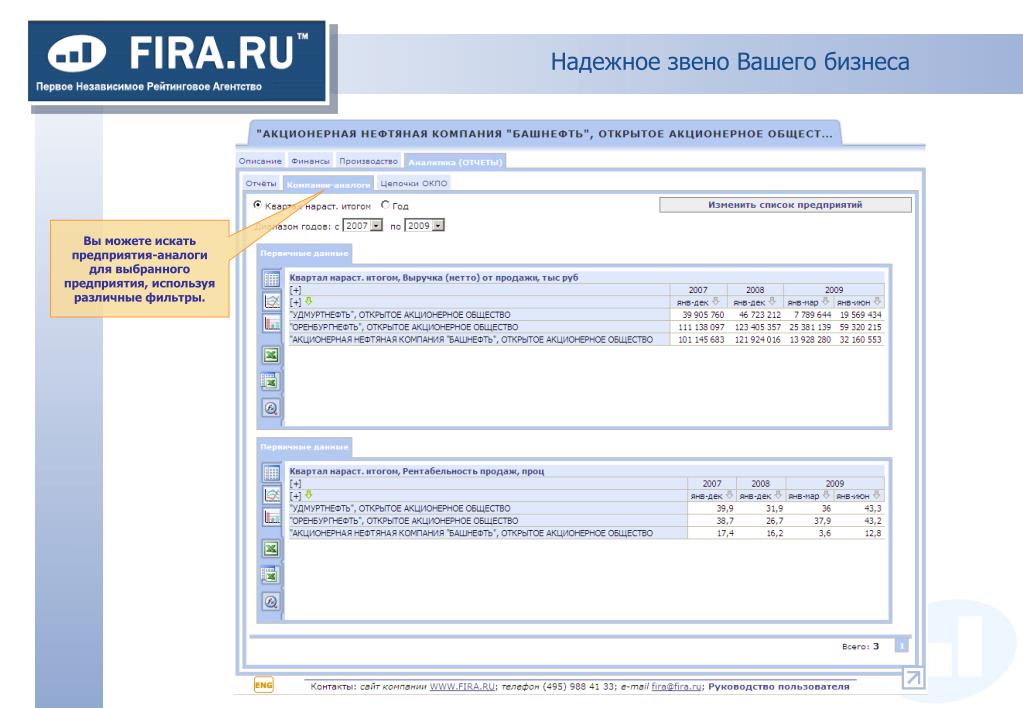Viewport: 1023px width, 708px height.
Task: Go to page 1 in the pager
Action: click(x=902, y=646)
